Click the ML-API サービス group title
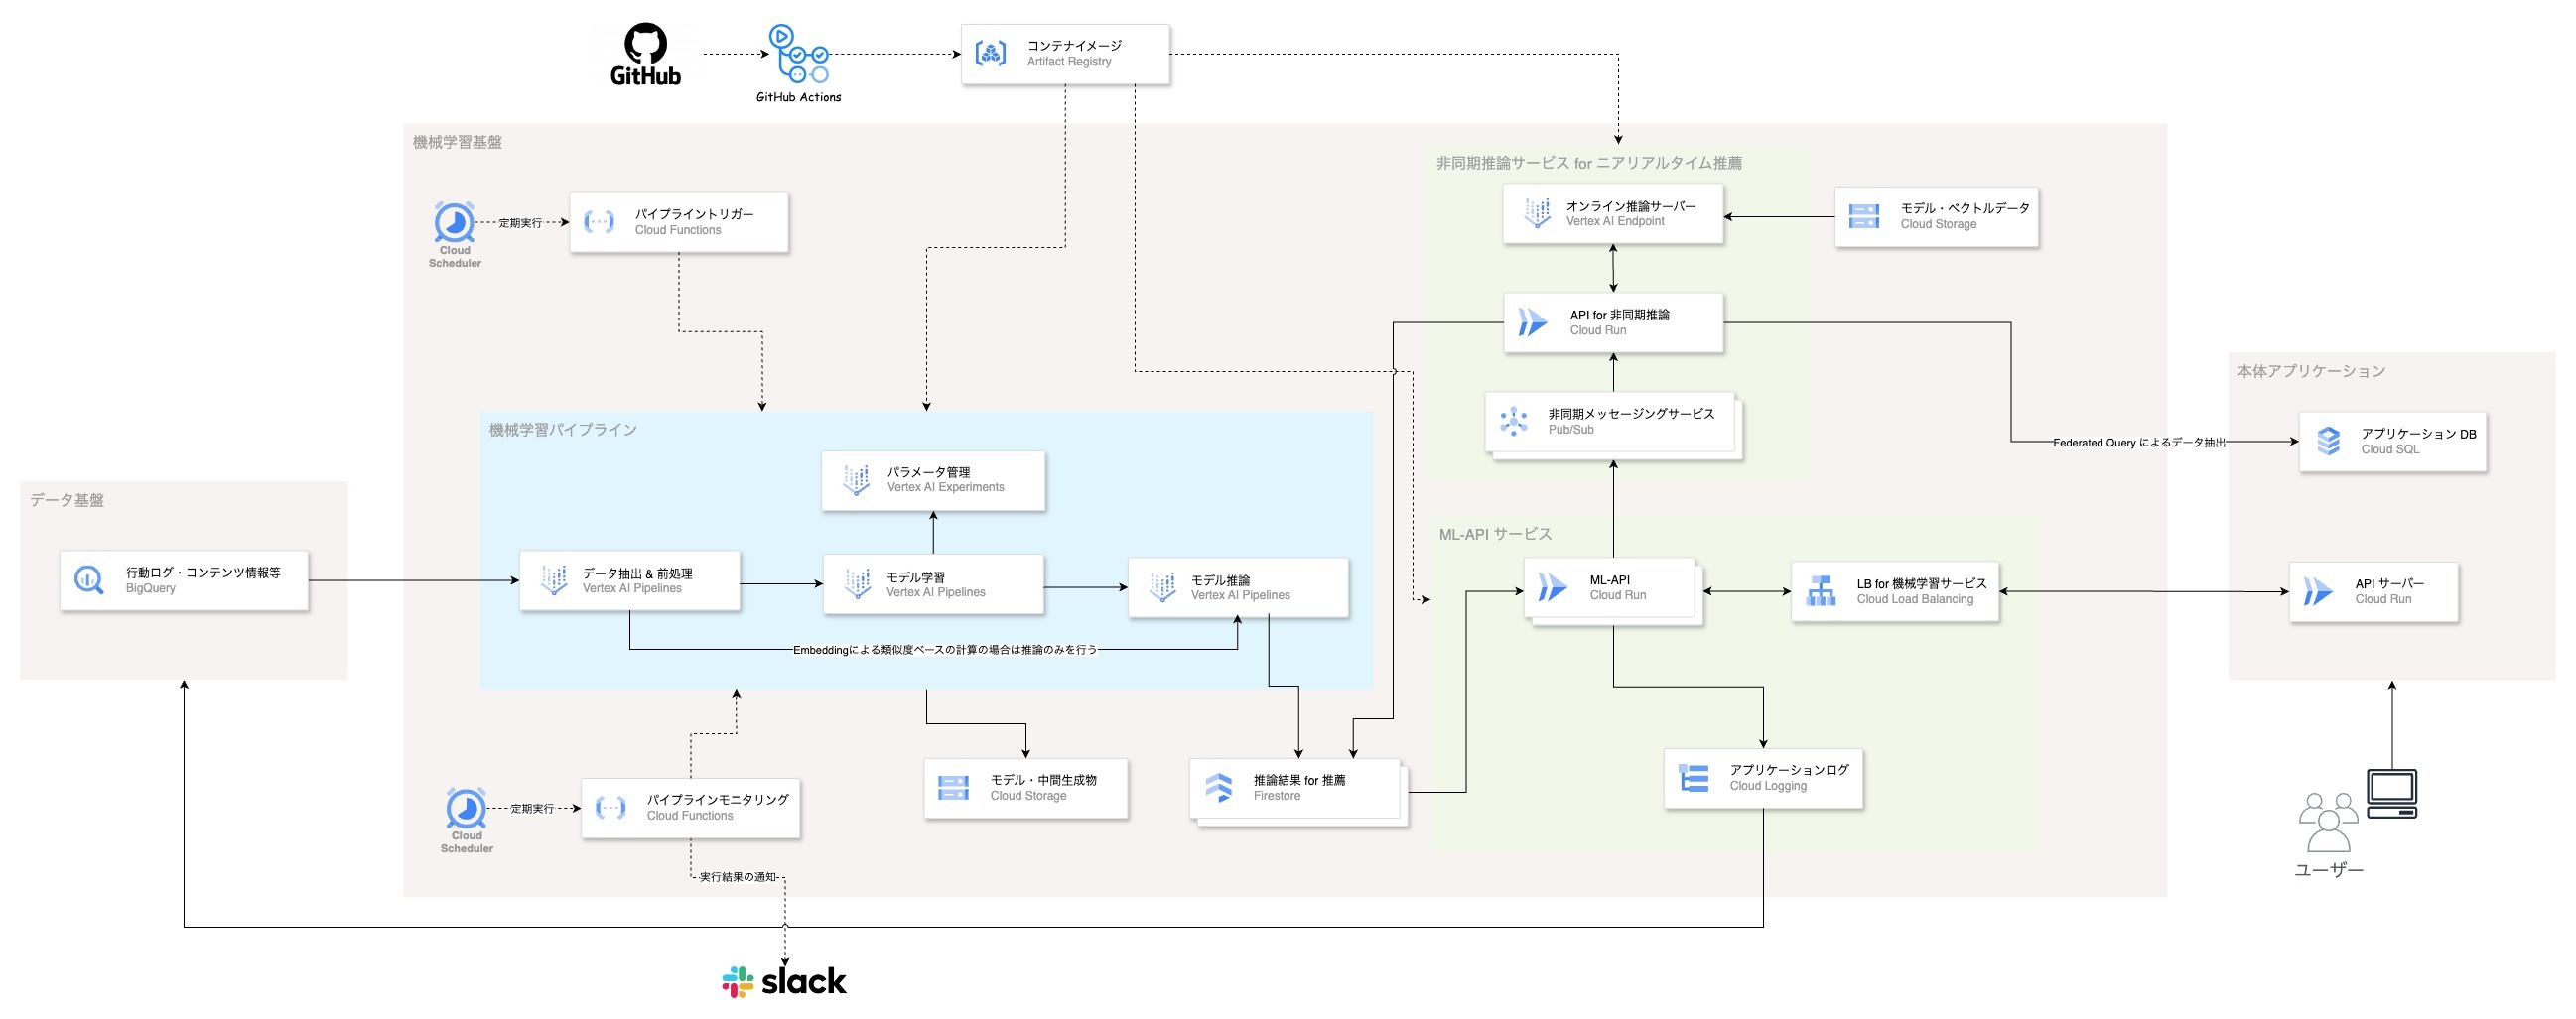 1495,534
